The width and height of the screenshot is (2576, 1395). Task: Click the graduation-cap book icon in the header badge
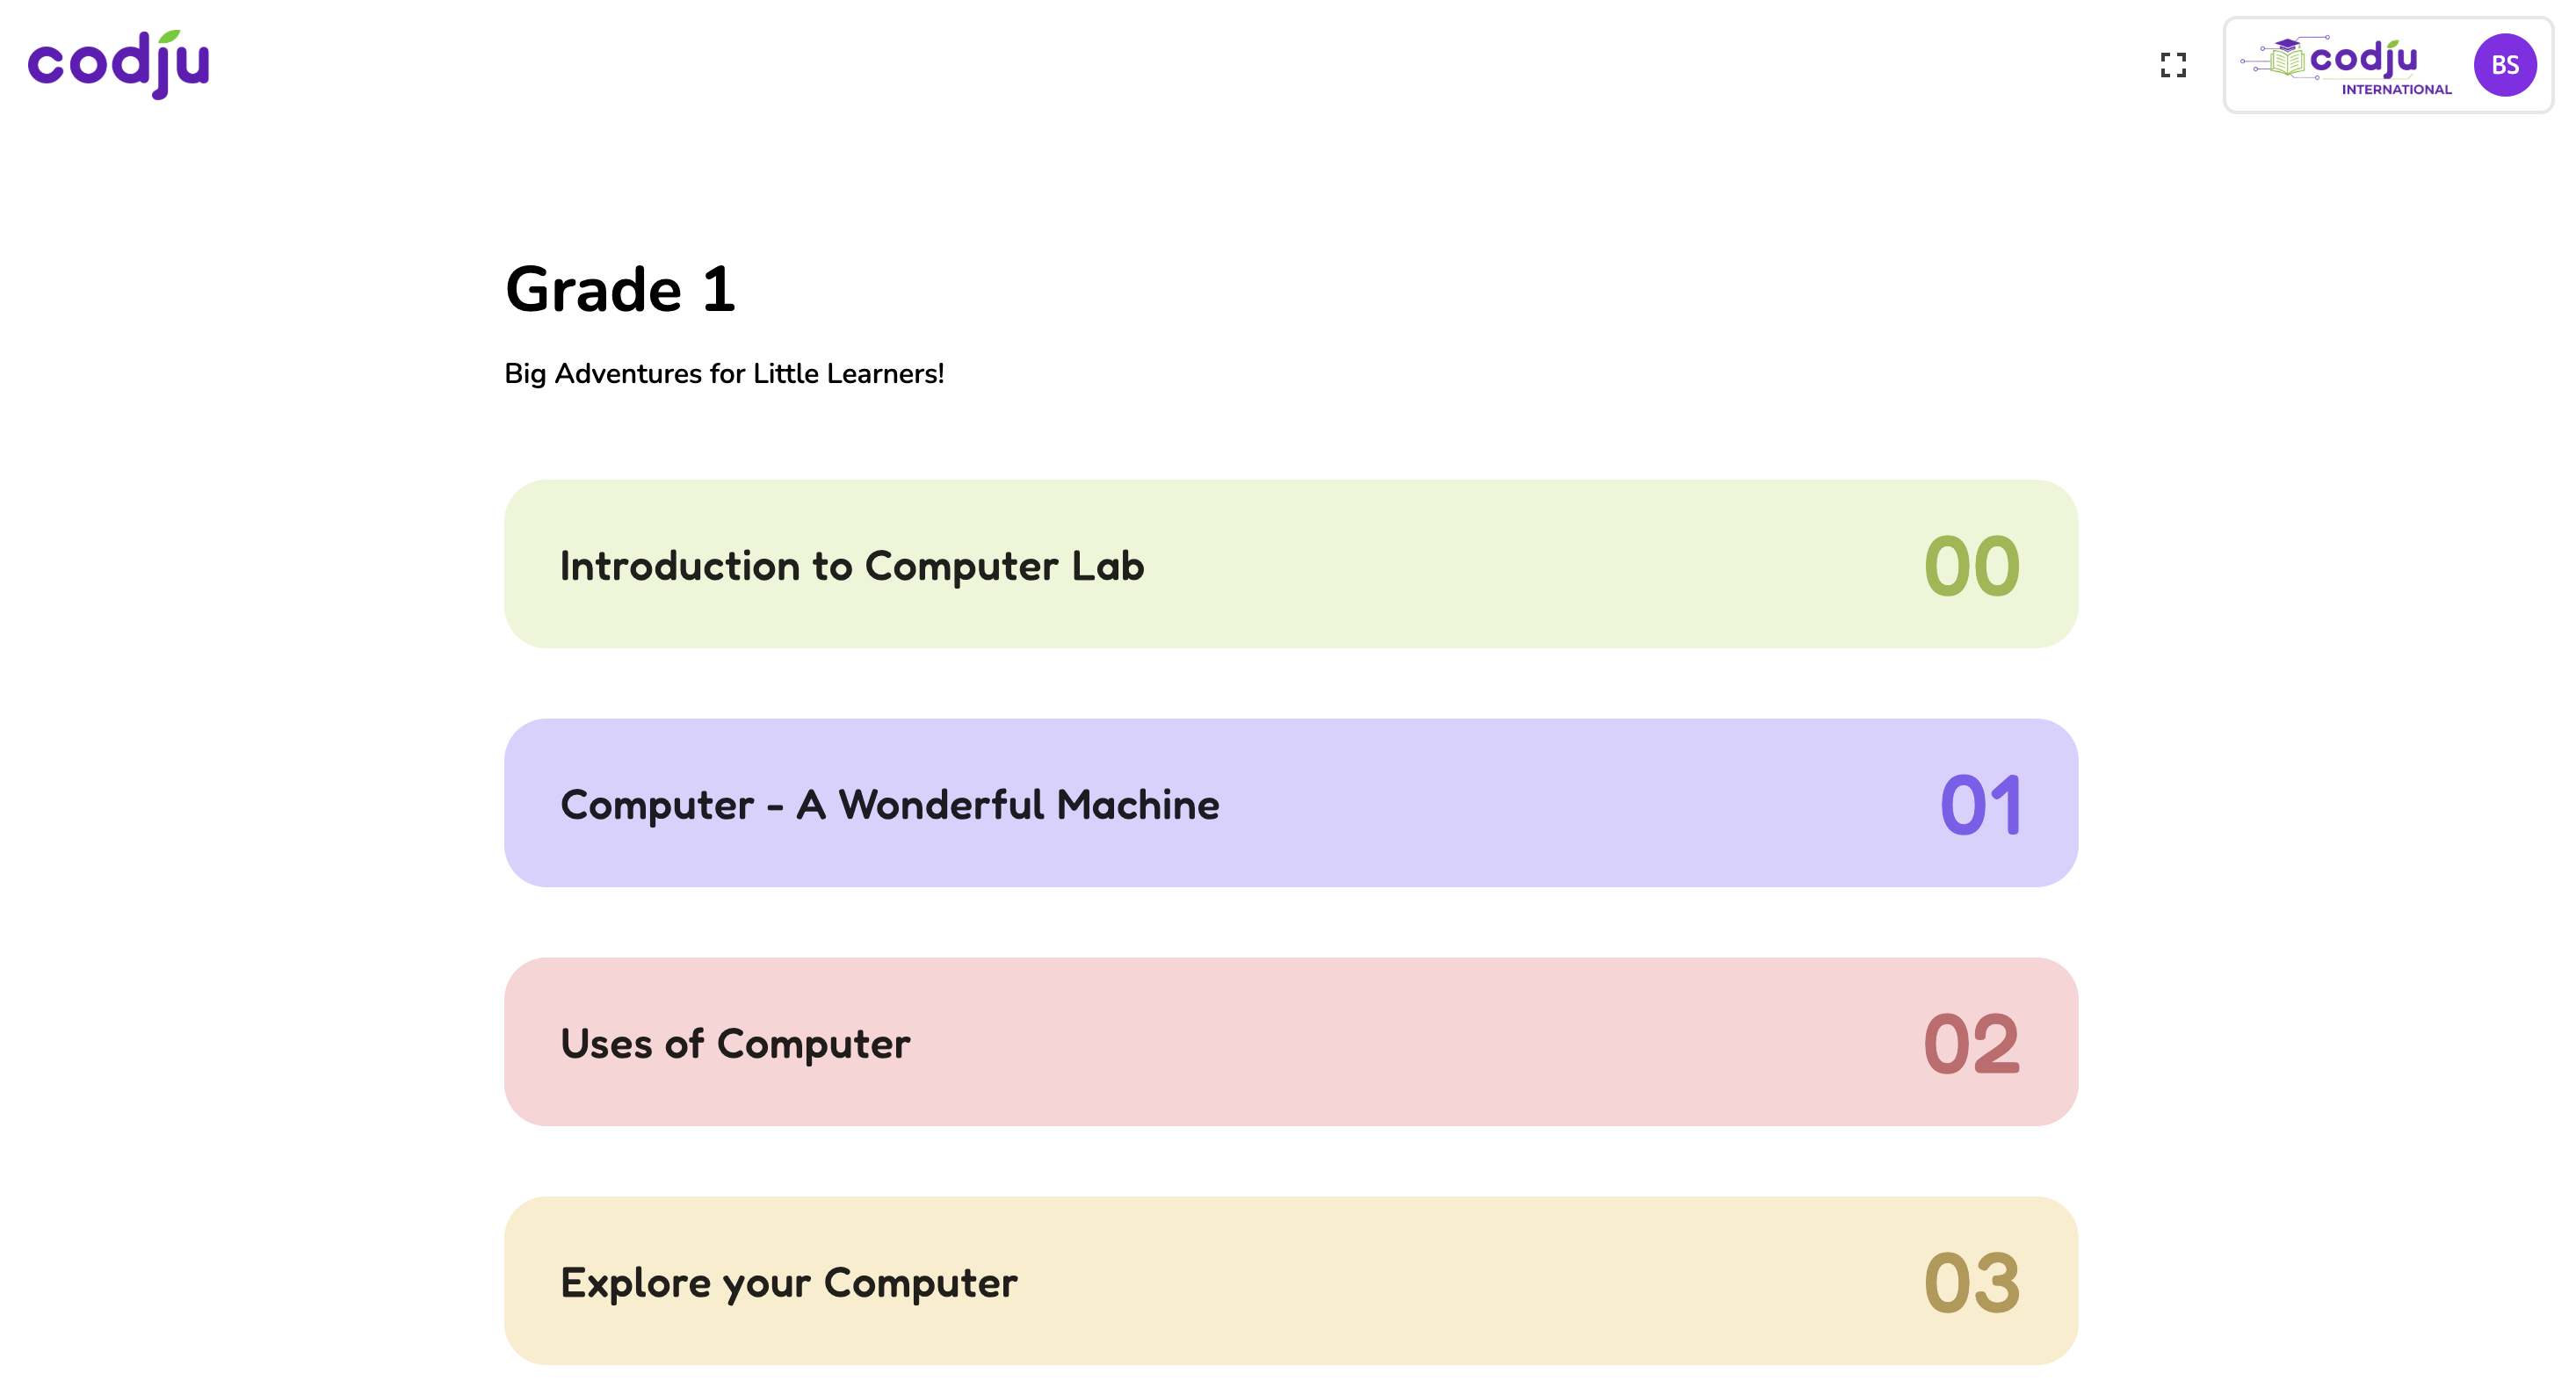point(2286,58)
